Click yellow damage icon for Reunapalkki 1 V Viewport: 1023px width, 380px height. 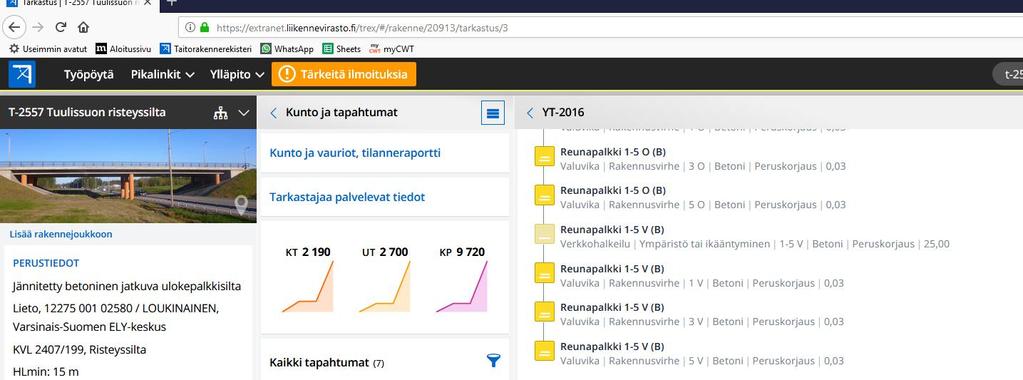tap(544, 273)
